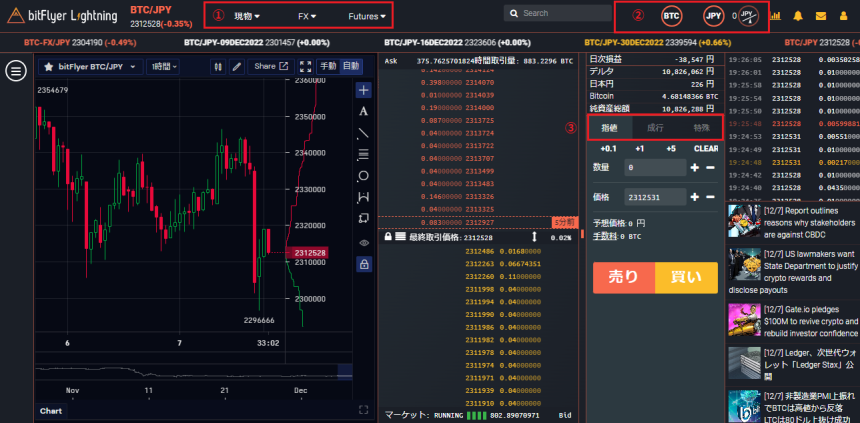This screenshot has height=423, width=860.
Task: Select BTC/JPY-30DEC2022 in the ticker
Action: [x=657, y=42]
